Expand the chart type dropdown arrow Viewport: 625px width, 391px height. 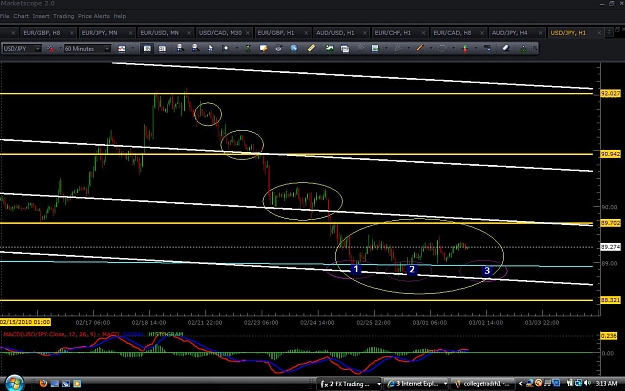pyautogui.click(x=132, y=49)
